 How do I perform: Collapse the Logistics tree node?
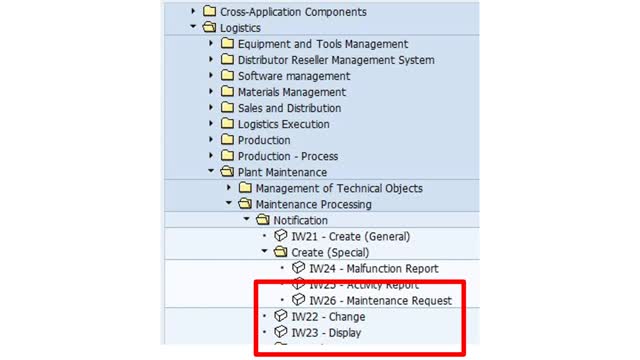tap(193, 27)
